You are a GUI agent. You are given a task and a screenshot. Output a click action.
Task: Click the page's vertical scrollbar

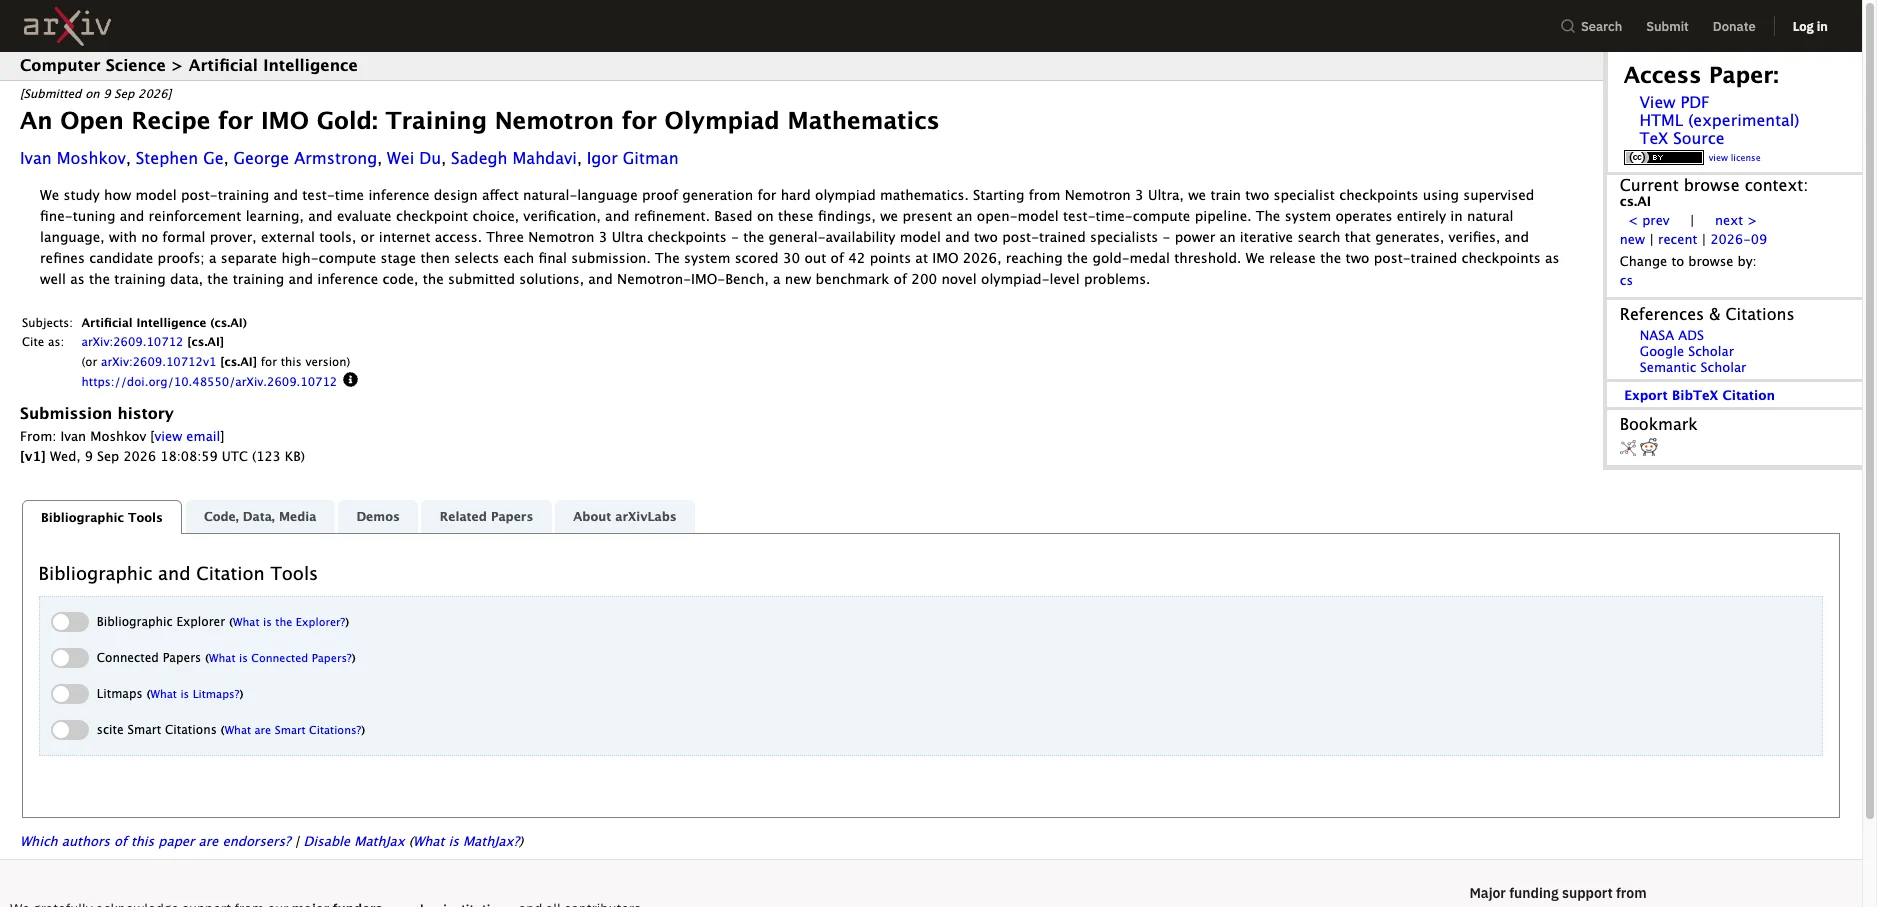[1870, 410]
